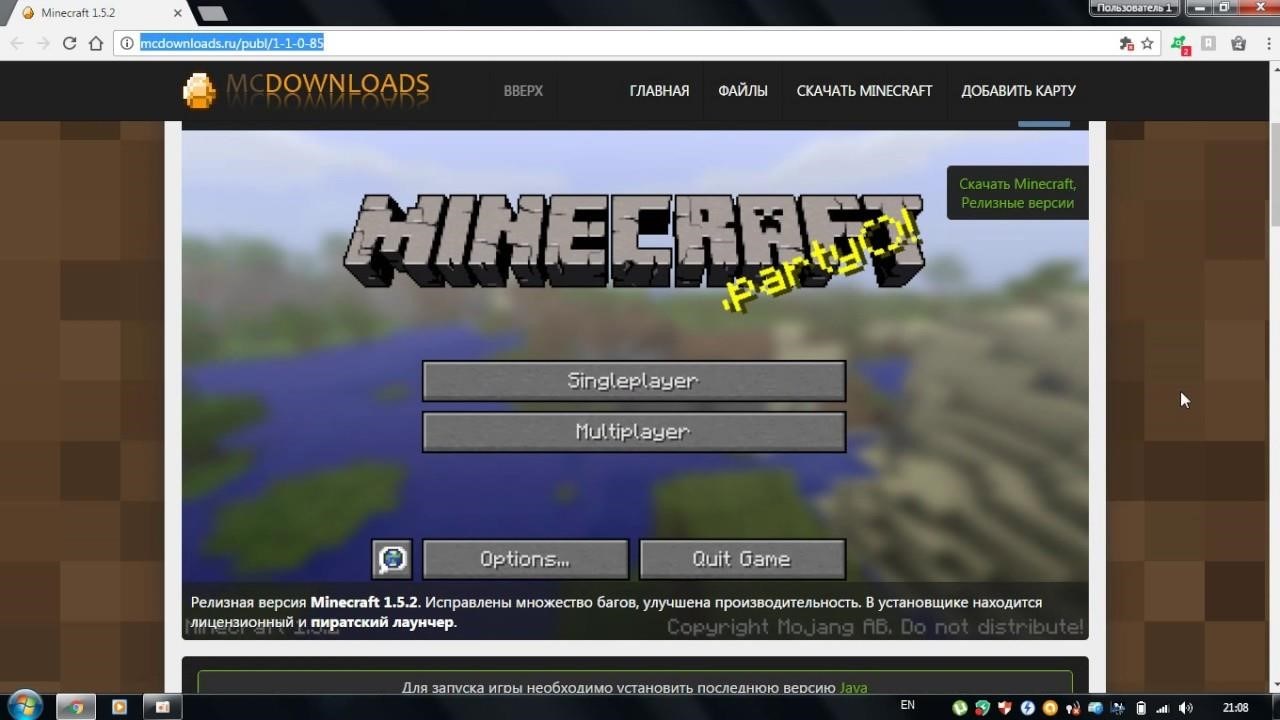Click the recorder app icon in taskbar
The height and width of the screenshot is (720, 1280).
162,706
